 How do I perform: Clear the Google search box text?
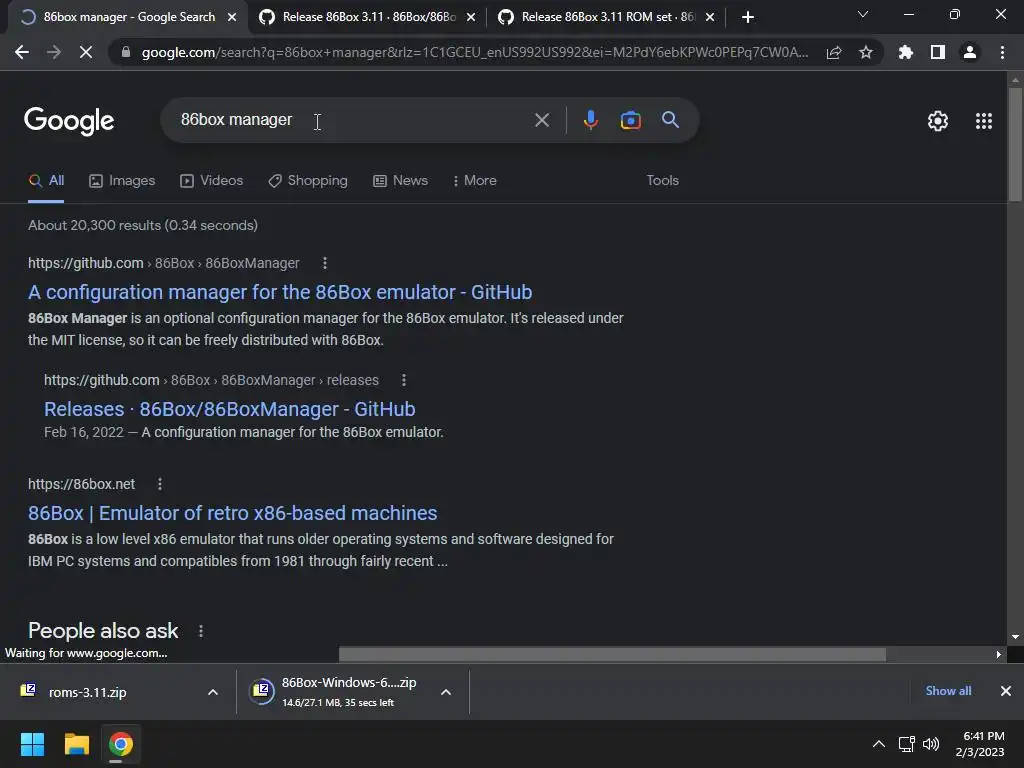(x=541, y=120)
